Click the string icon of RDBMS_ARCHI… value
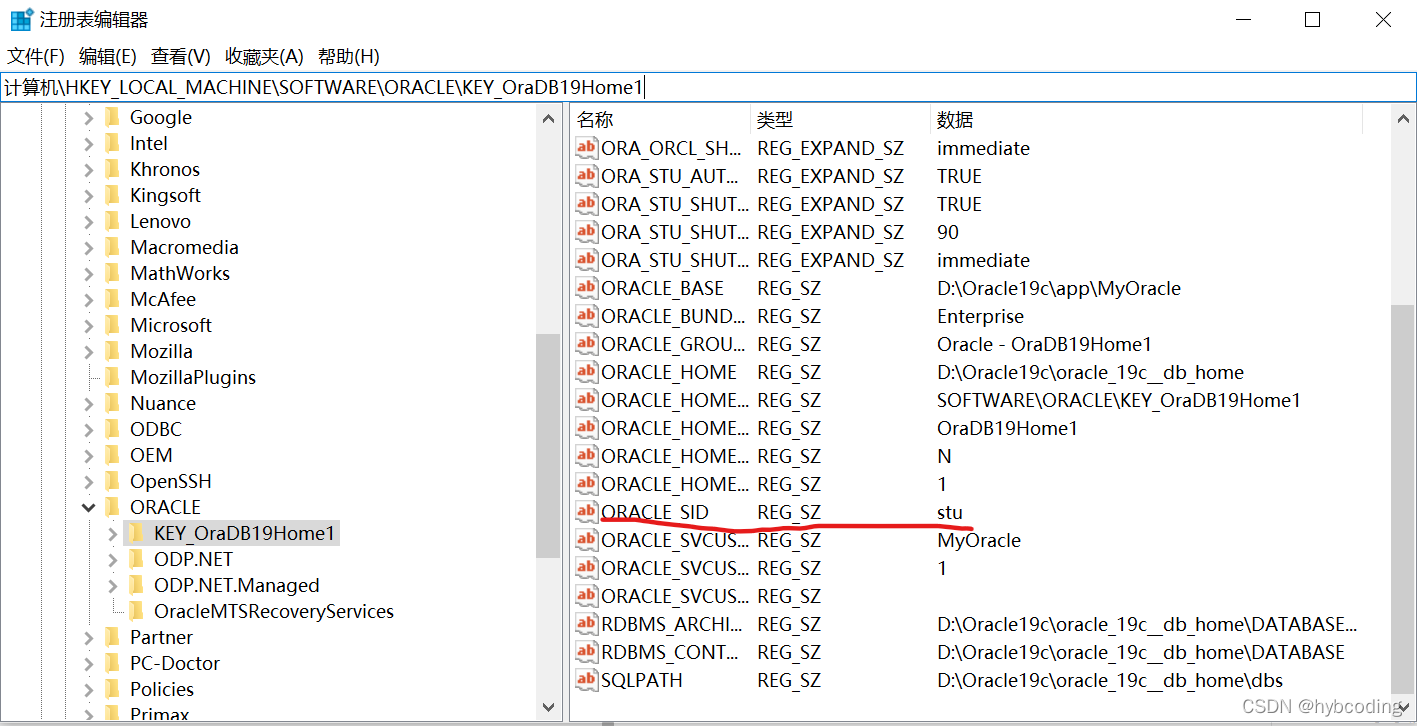Viewport: 1417px width, 726px height. pos(586,624)
